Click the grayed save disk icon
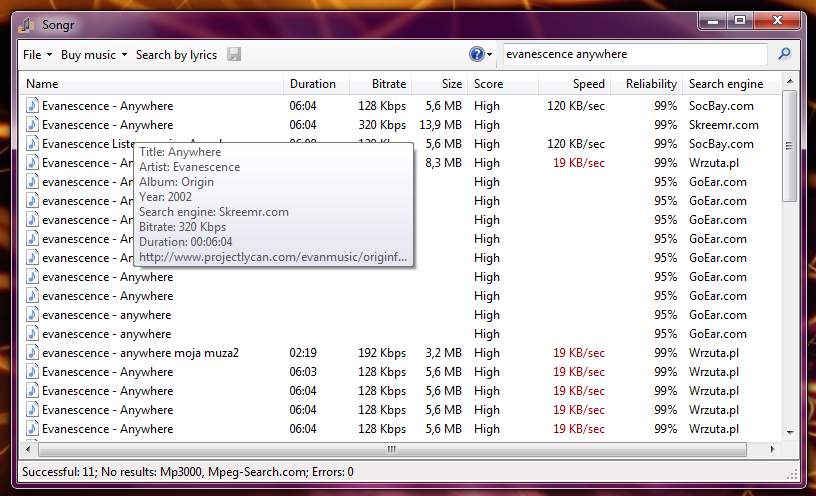 (234, 54)
